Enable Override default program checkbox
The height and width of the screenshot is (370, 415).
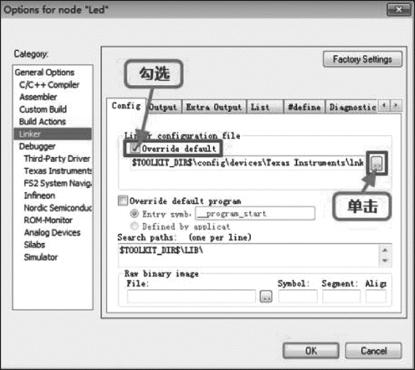(x=123, y=201)
